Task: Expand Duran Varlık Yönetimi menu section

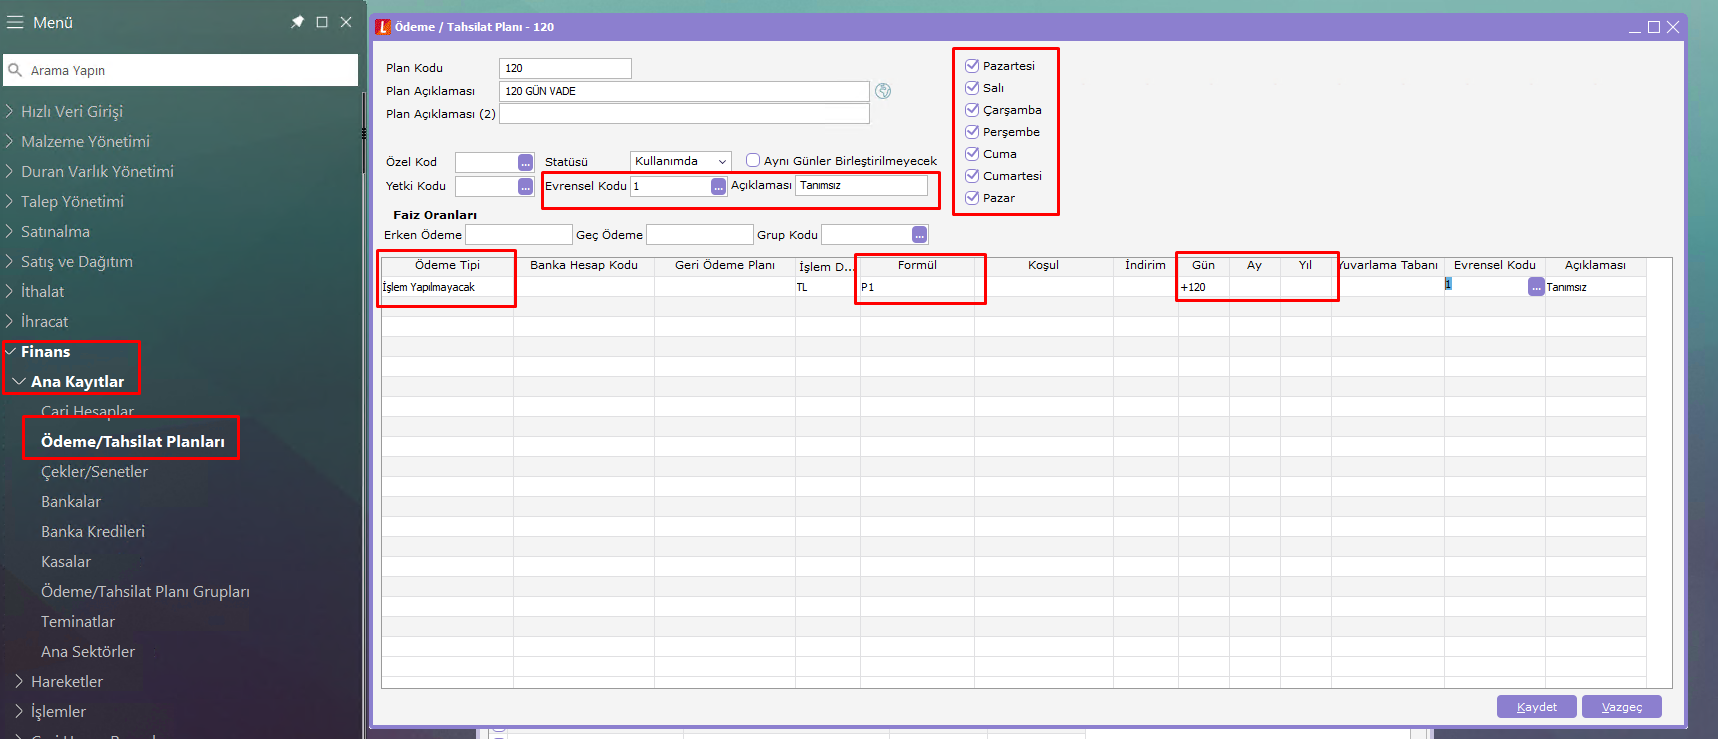Action: coord(9,171)
